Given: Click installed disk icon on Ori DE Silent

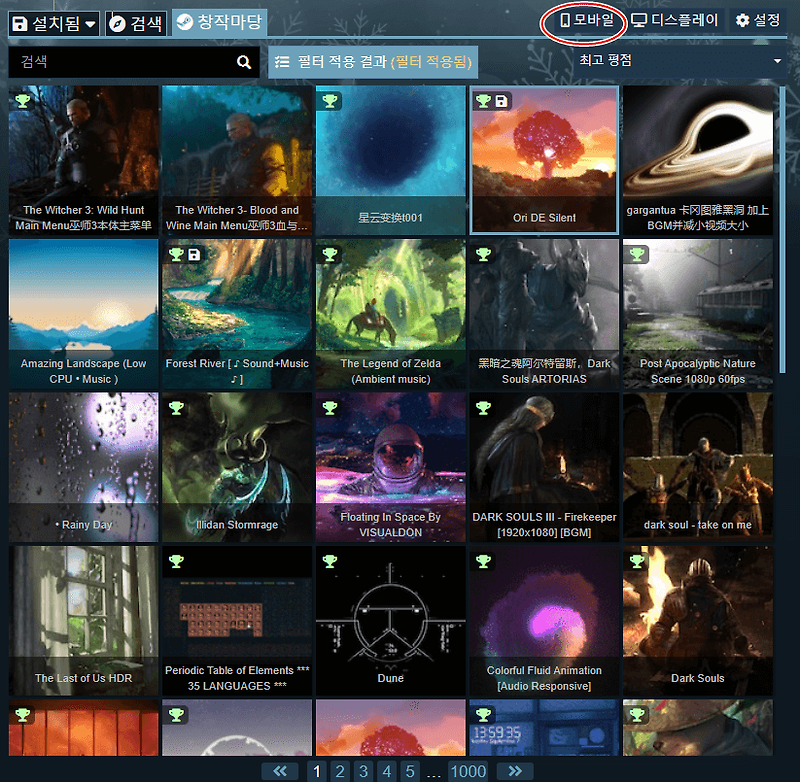Looking at the screenshot, I should [502, 101].
